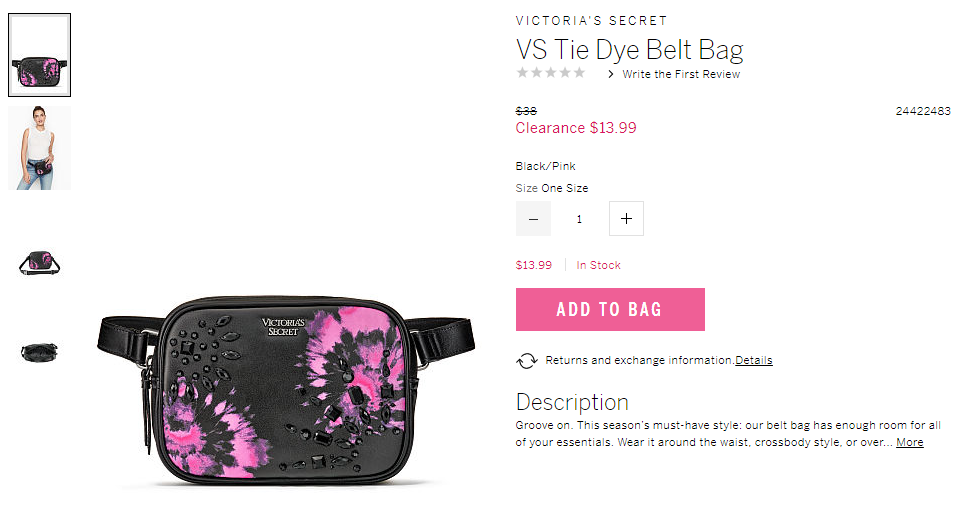962x518 pixels.
Task: Click the main tie dye bag image
Action: [x=286, y=391]
